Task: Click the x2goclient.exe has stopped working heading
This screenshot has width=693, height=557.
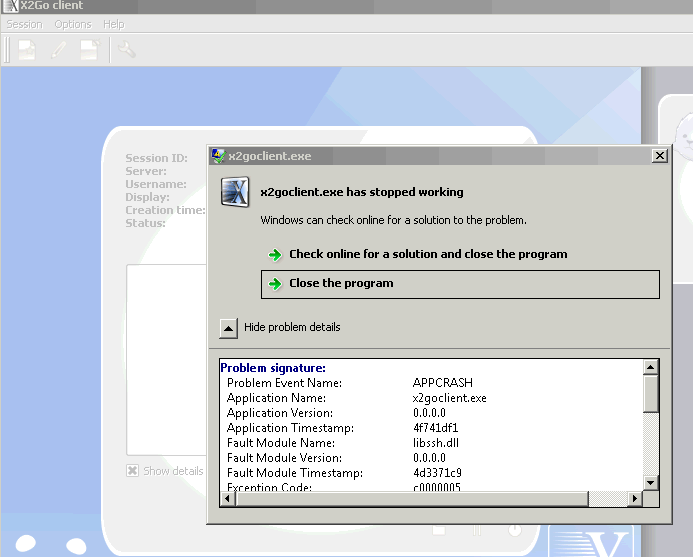Action: click(362, 192)
